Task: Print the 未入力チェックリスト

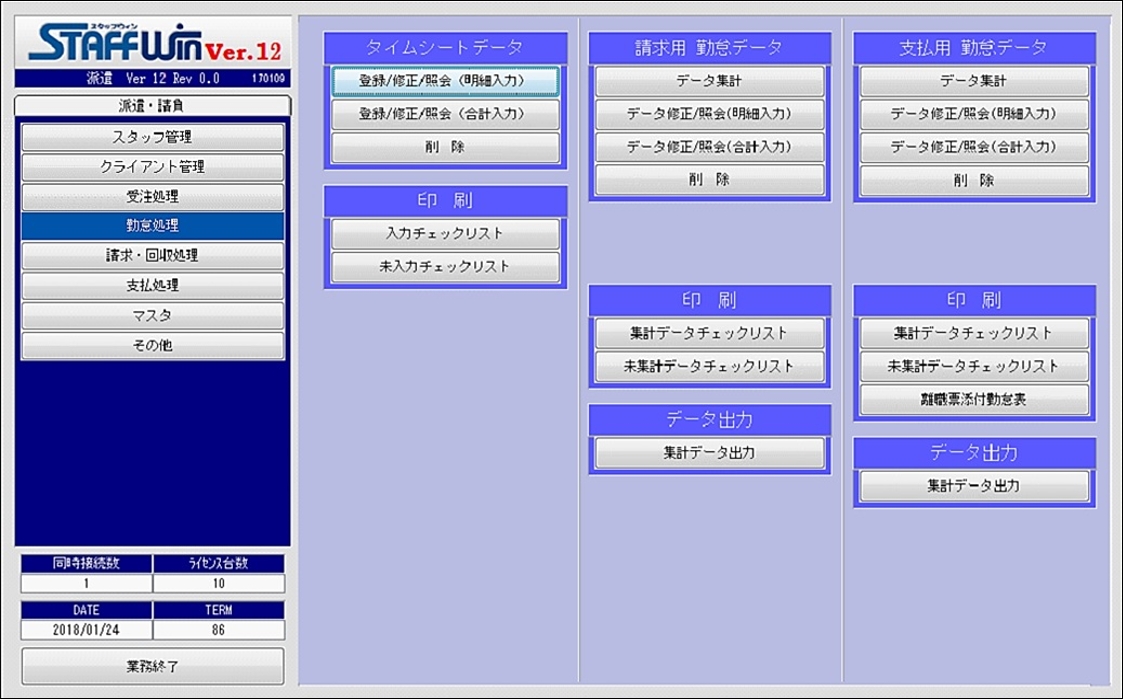Action: 445,267
